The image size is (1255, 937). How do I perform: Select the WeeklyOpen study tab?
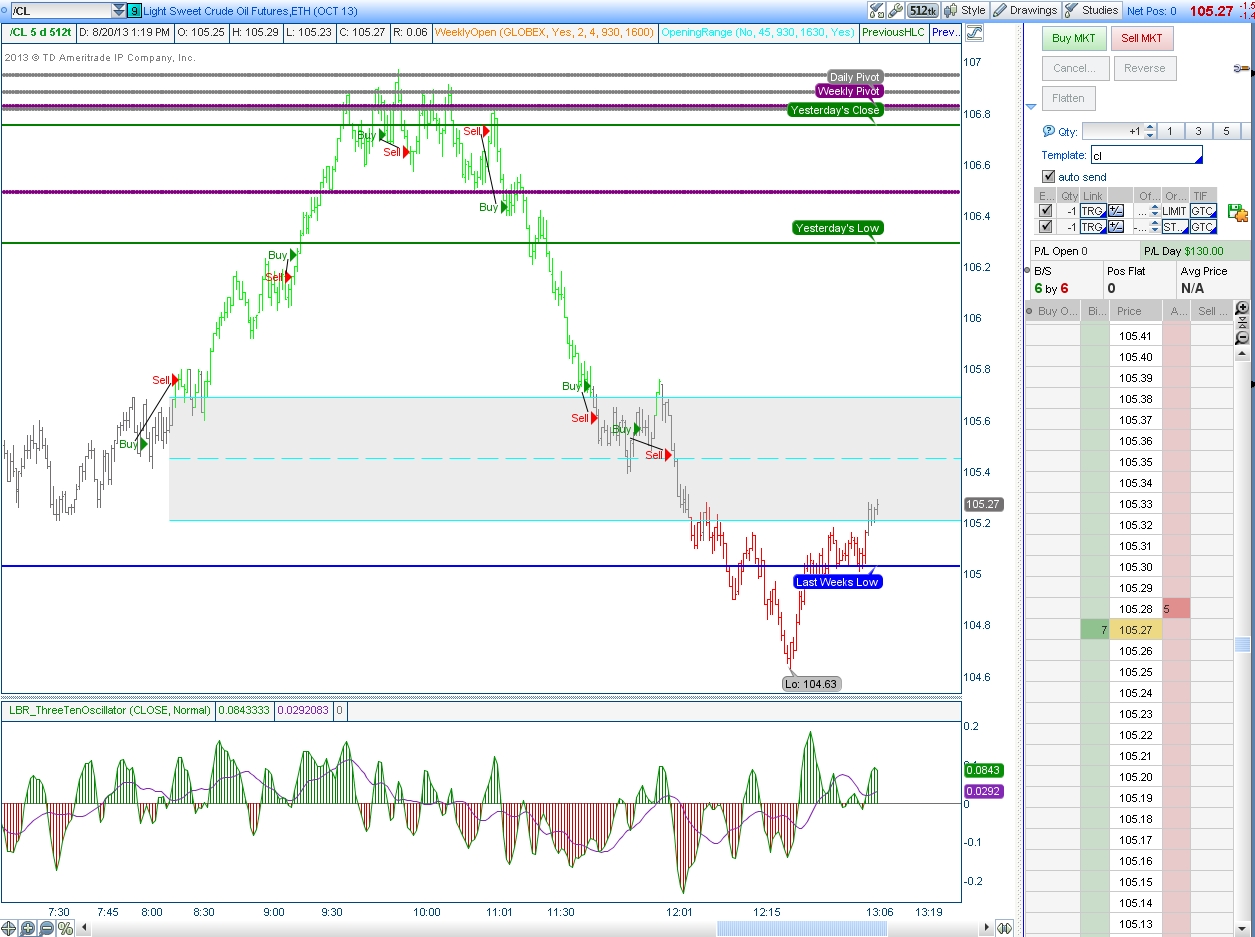[x=544, y=32]
